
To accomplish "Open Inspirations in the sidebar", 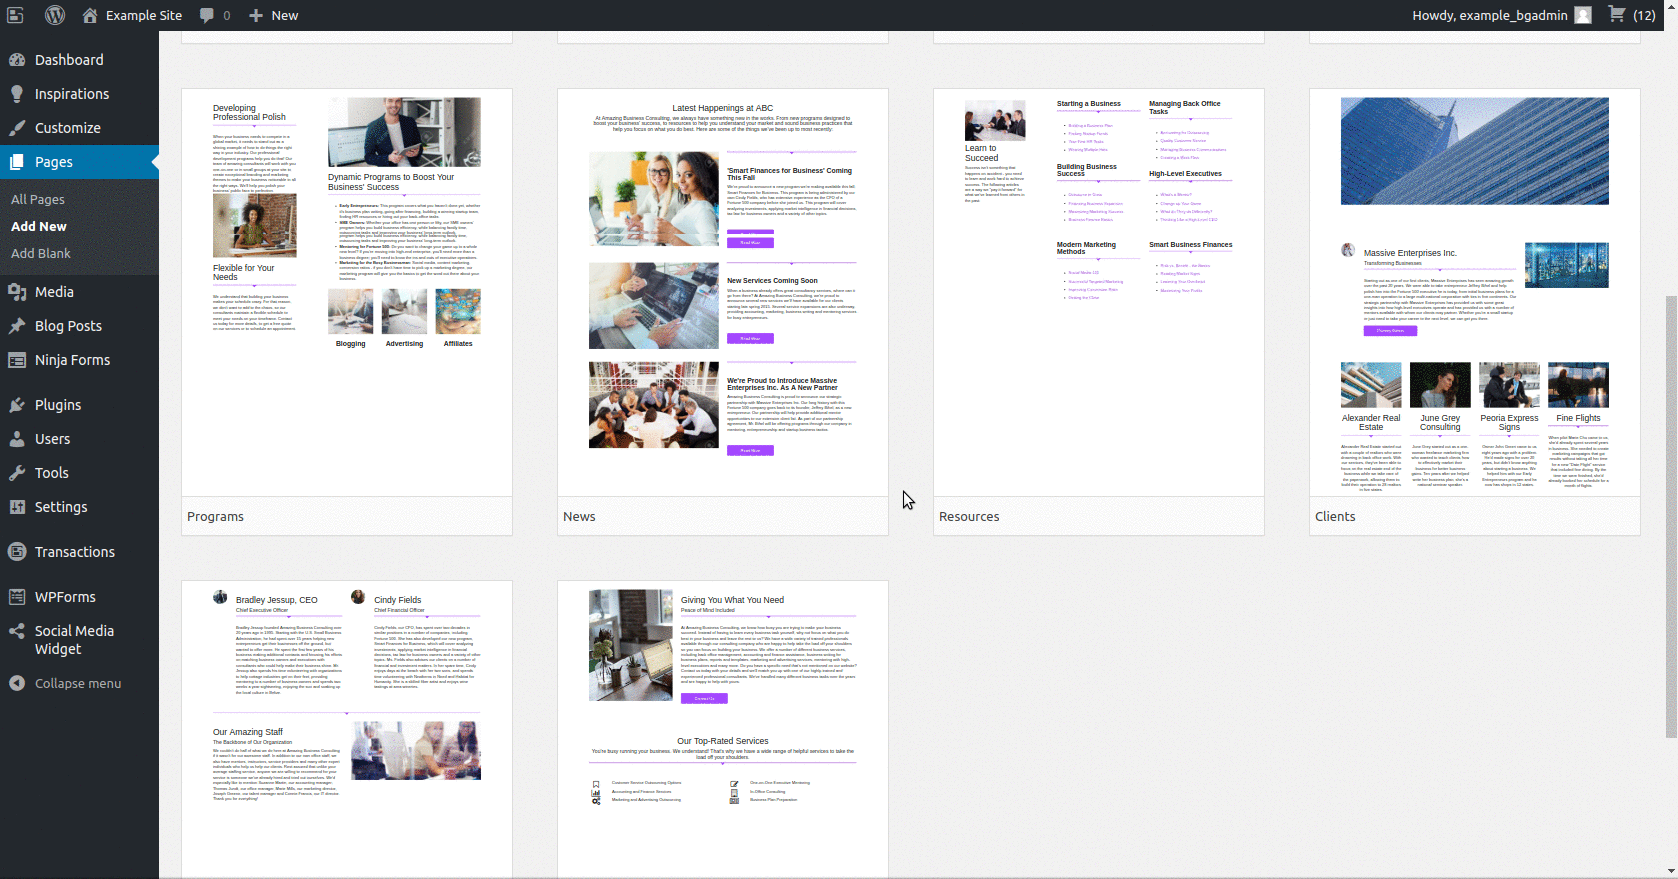I will coord(71,94).
